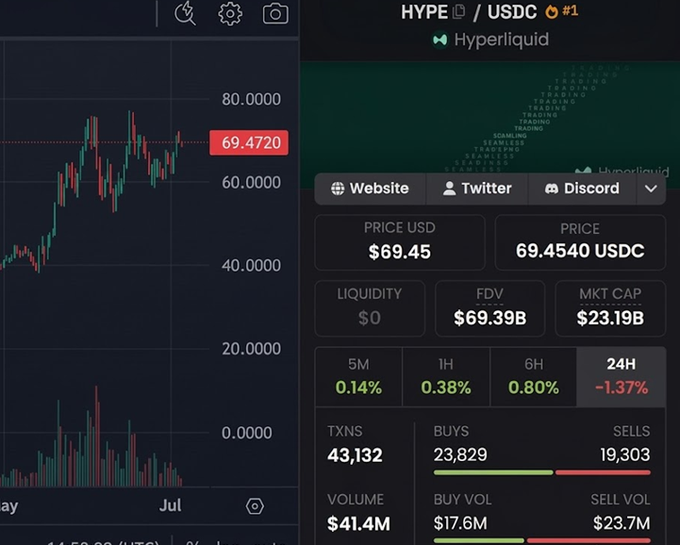Click the 20.0000 price axis label
Viewport: 680px width, 545px height.
pyautogui.click(x=251, y=349)
